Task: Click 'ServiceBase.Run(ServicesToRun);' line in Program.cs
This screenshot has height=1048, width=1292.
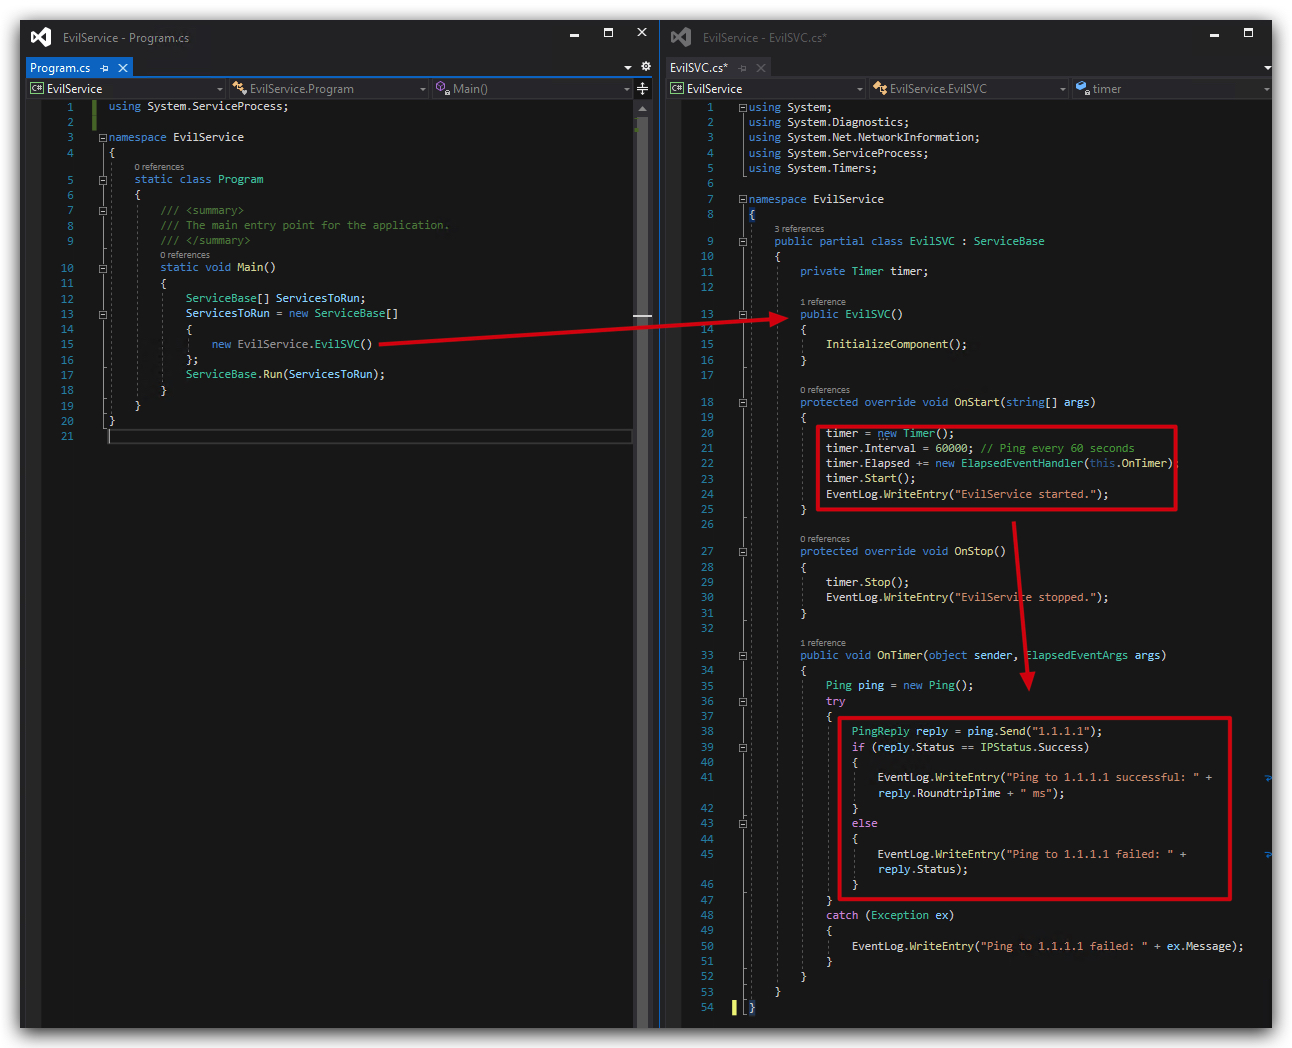Action: (285, 374)
